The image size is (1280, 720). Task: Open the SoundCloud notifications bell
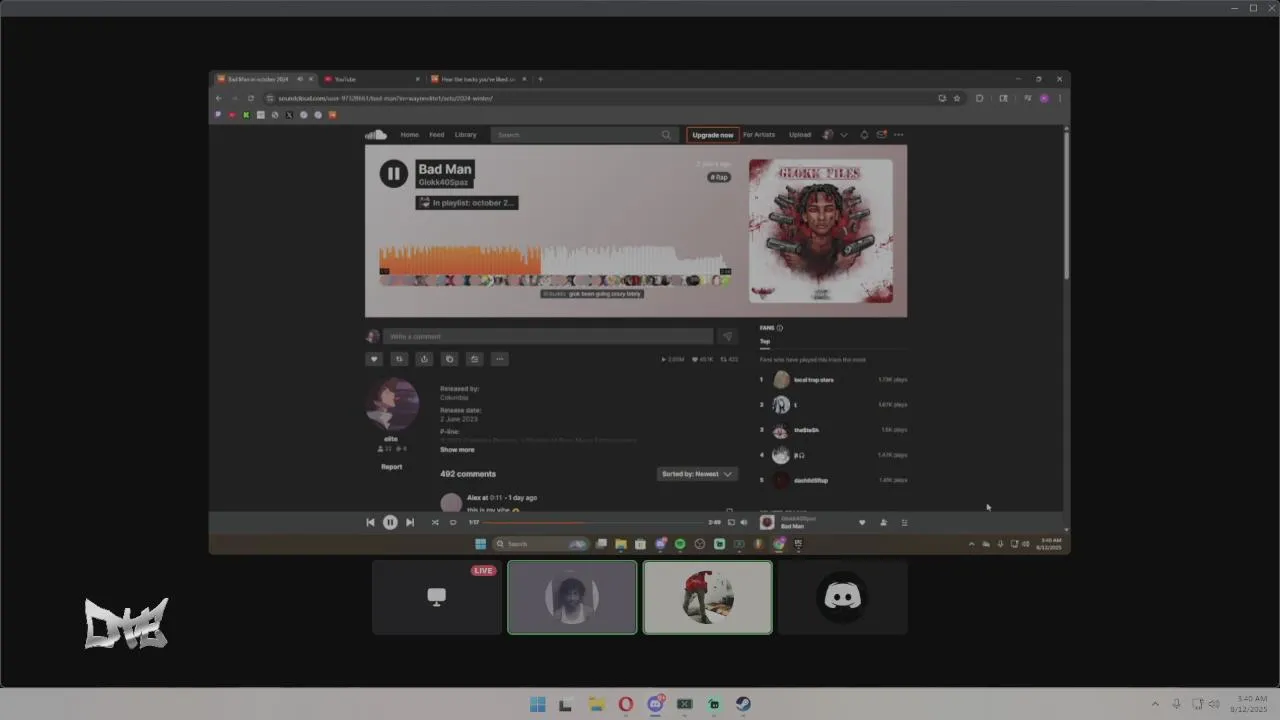[864, 135]
